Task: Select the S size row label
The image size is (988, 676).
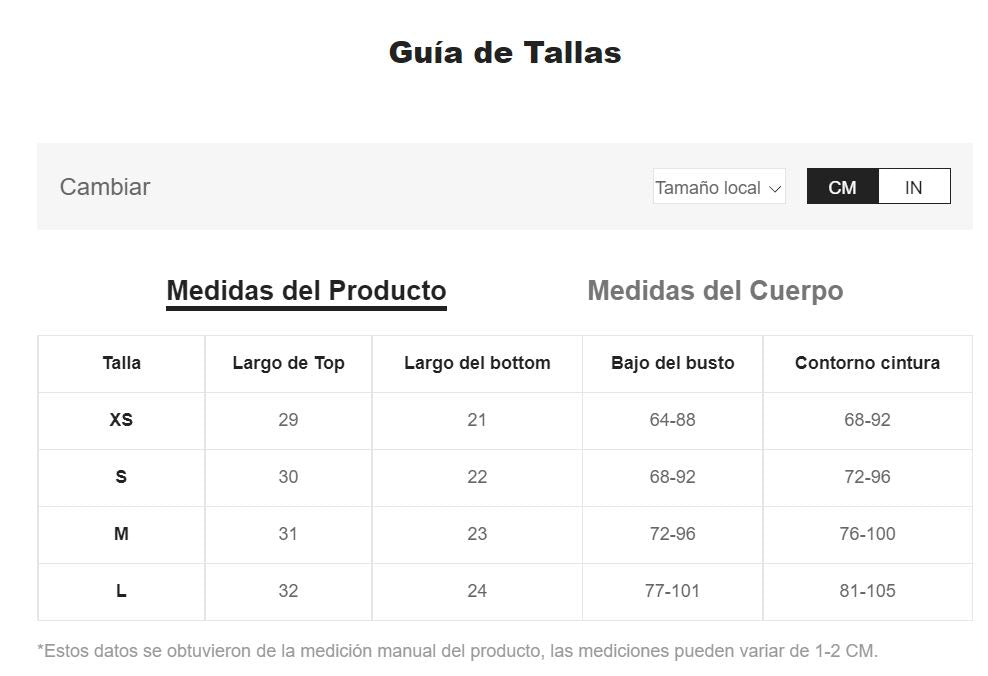Action: pos(122,477)
